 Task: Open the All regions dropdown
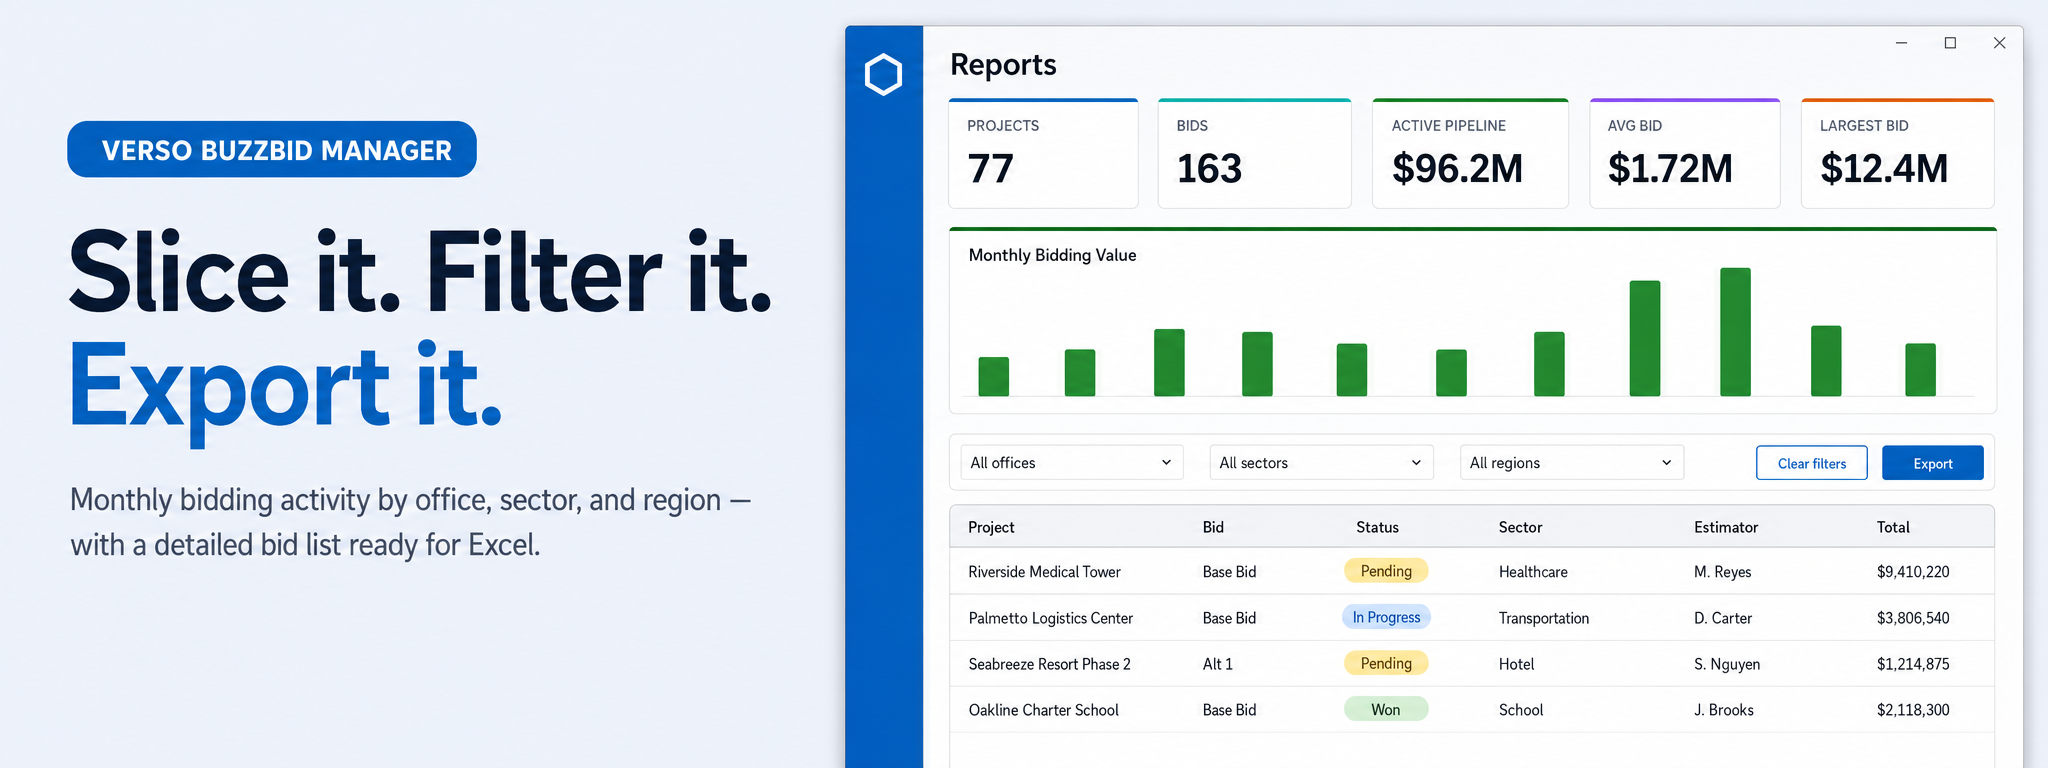tap(1571, 463)
